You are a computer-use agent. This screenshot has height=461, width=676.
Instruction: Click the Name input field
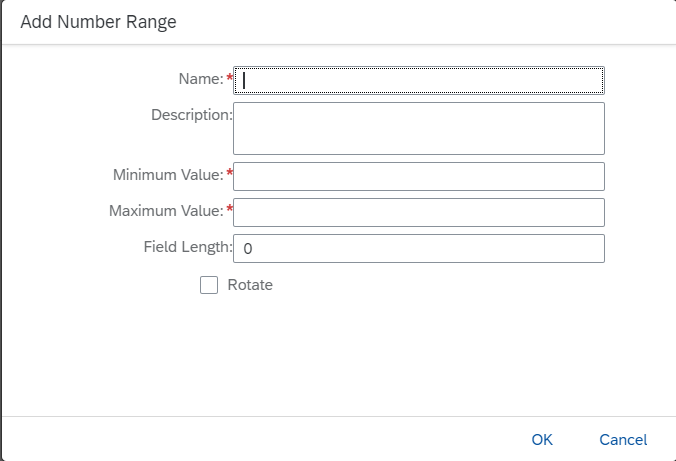click(418, 80)
